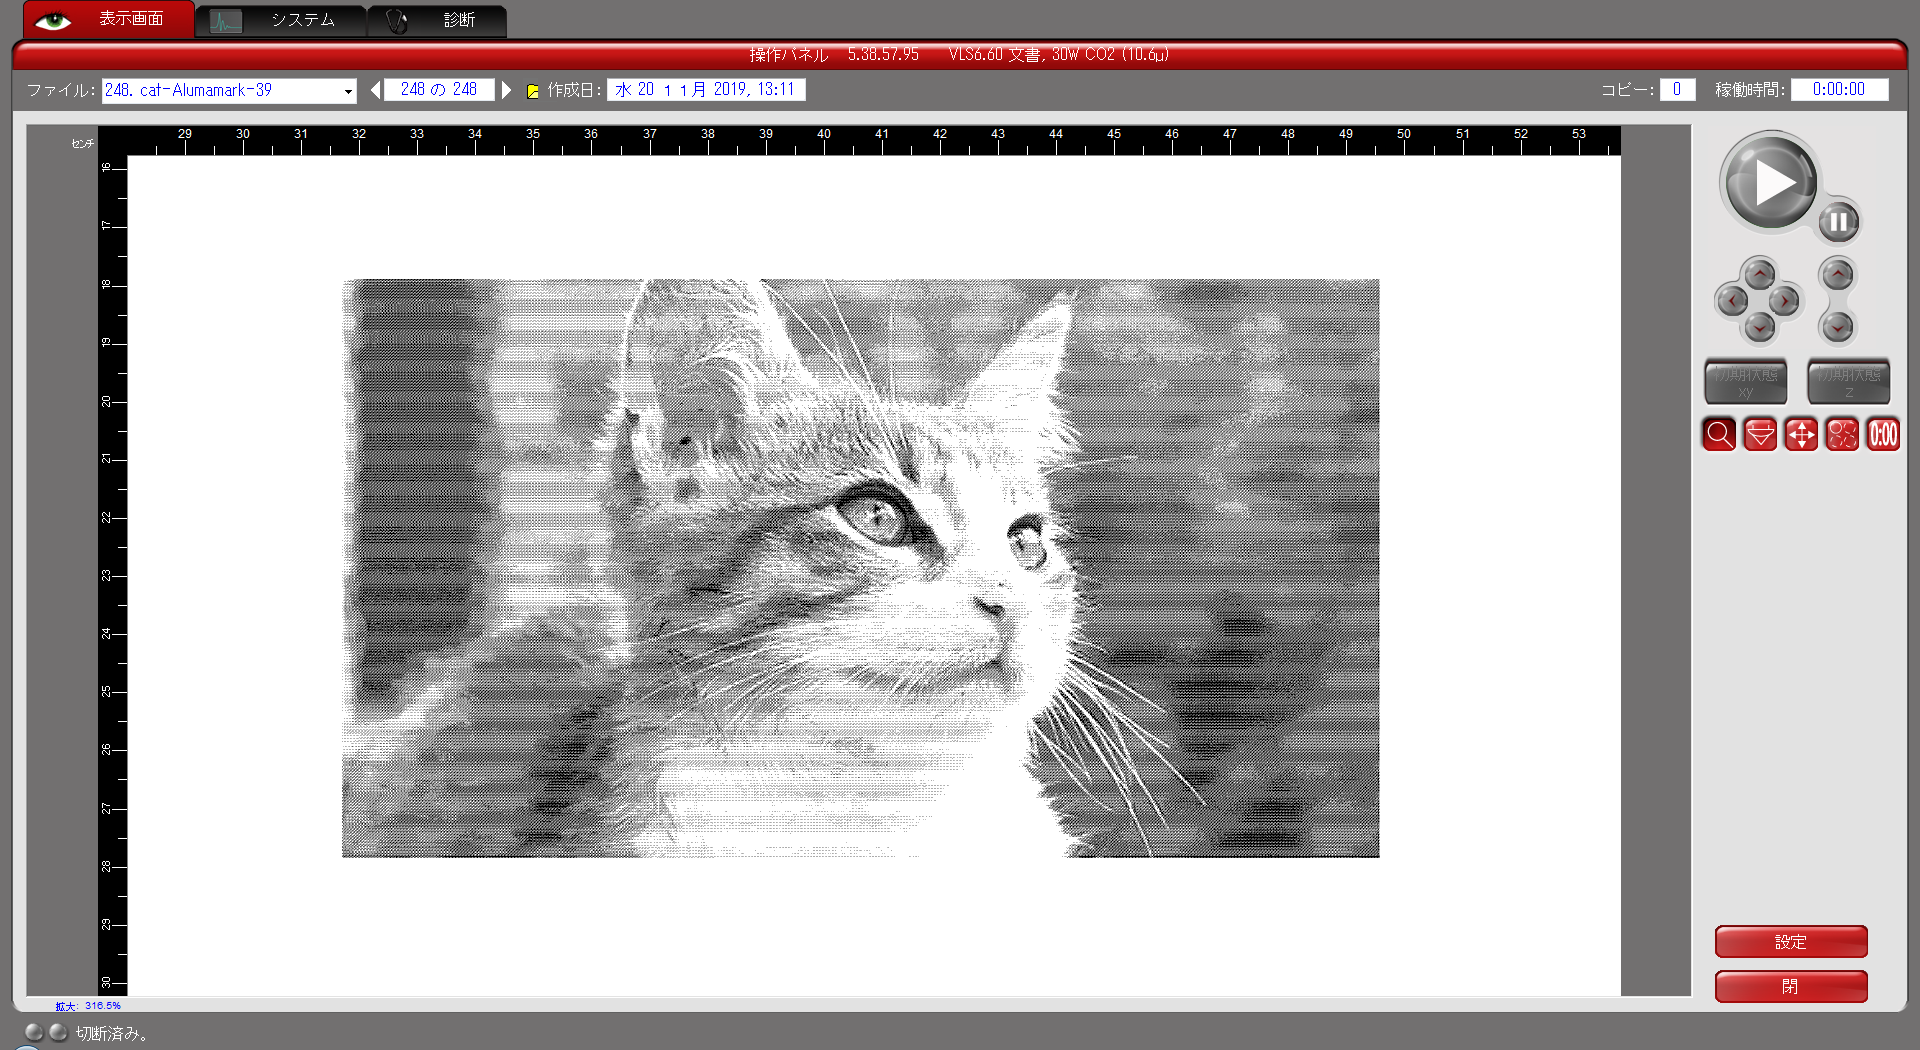The height and width of the screenshot is (1050, 1920).
Task: Click the red 設定 settings button
Action: (x=1790, y=942)
